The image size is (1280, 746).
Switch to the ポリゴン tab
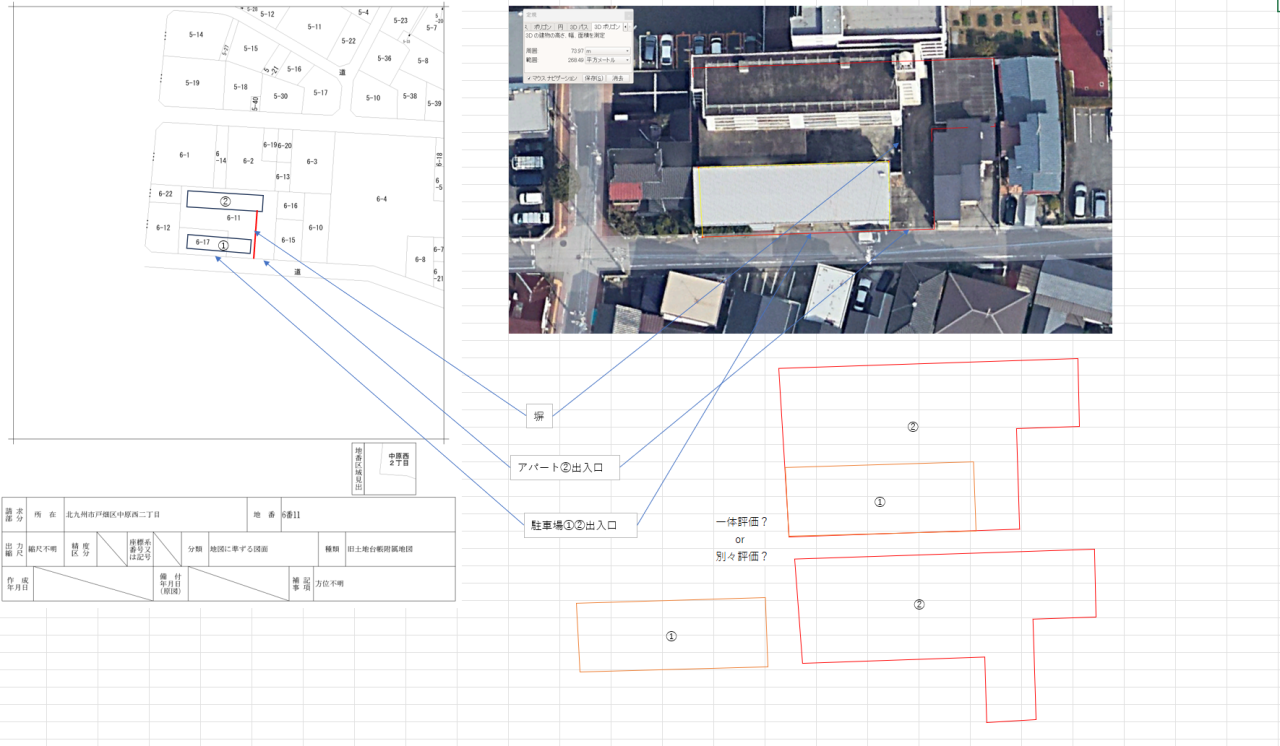(542, 27)
